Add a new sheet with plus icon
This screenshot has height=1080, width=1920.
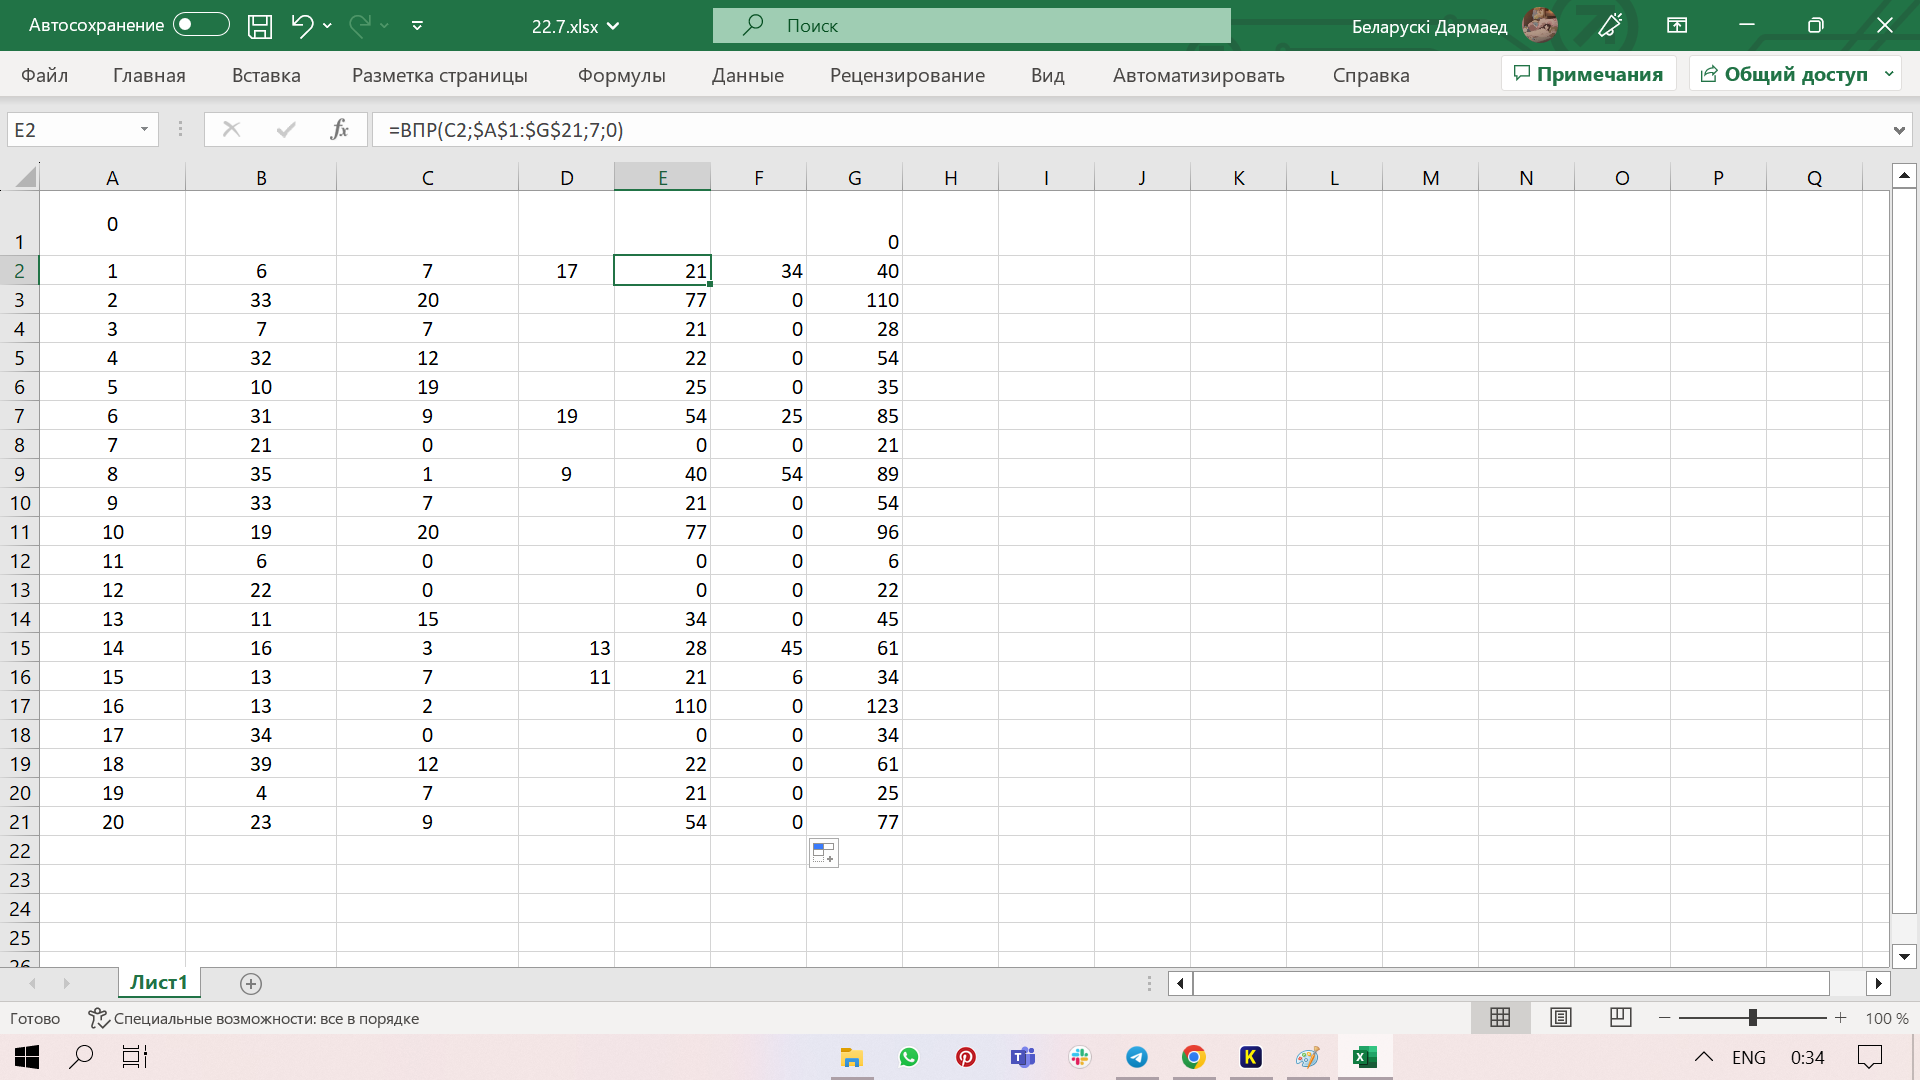click(x=251, y=984)
